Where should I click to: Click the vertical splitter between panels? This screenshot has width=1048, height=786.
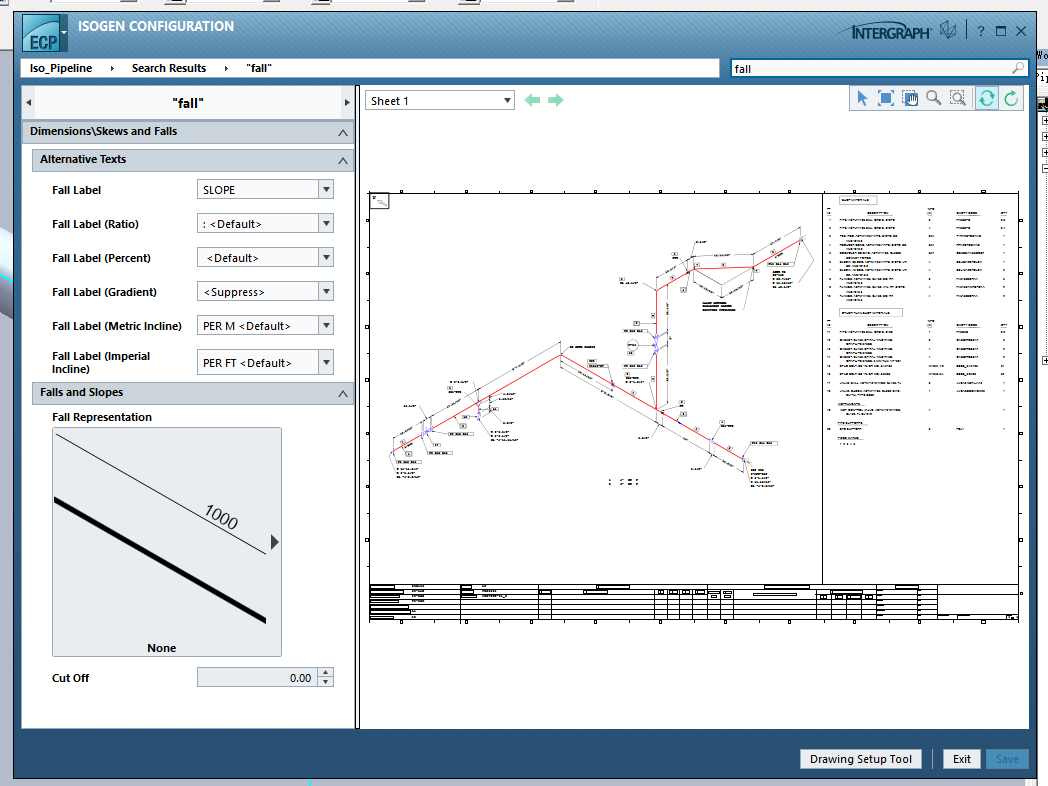pos(358,406)
